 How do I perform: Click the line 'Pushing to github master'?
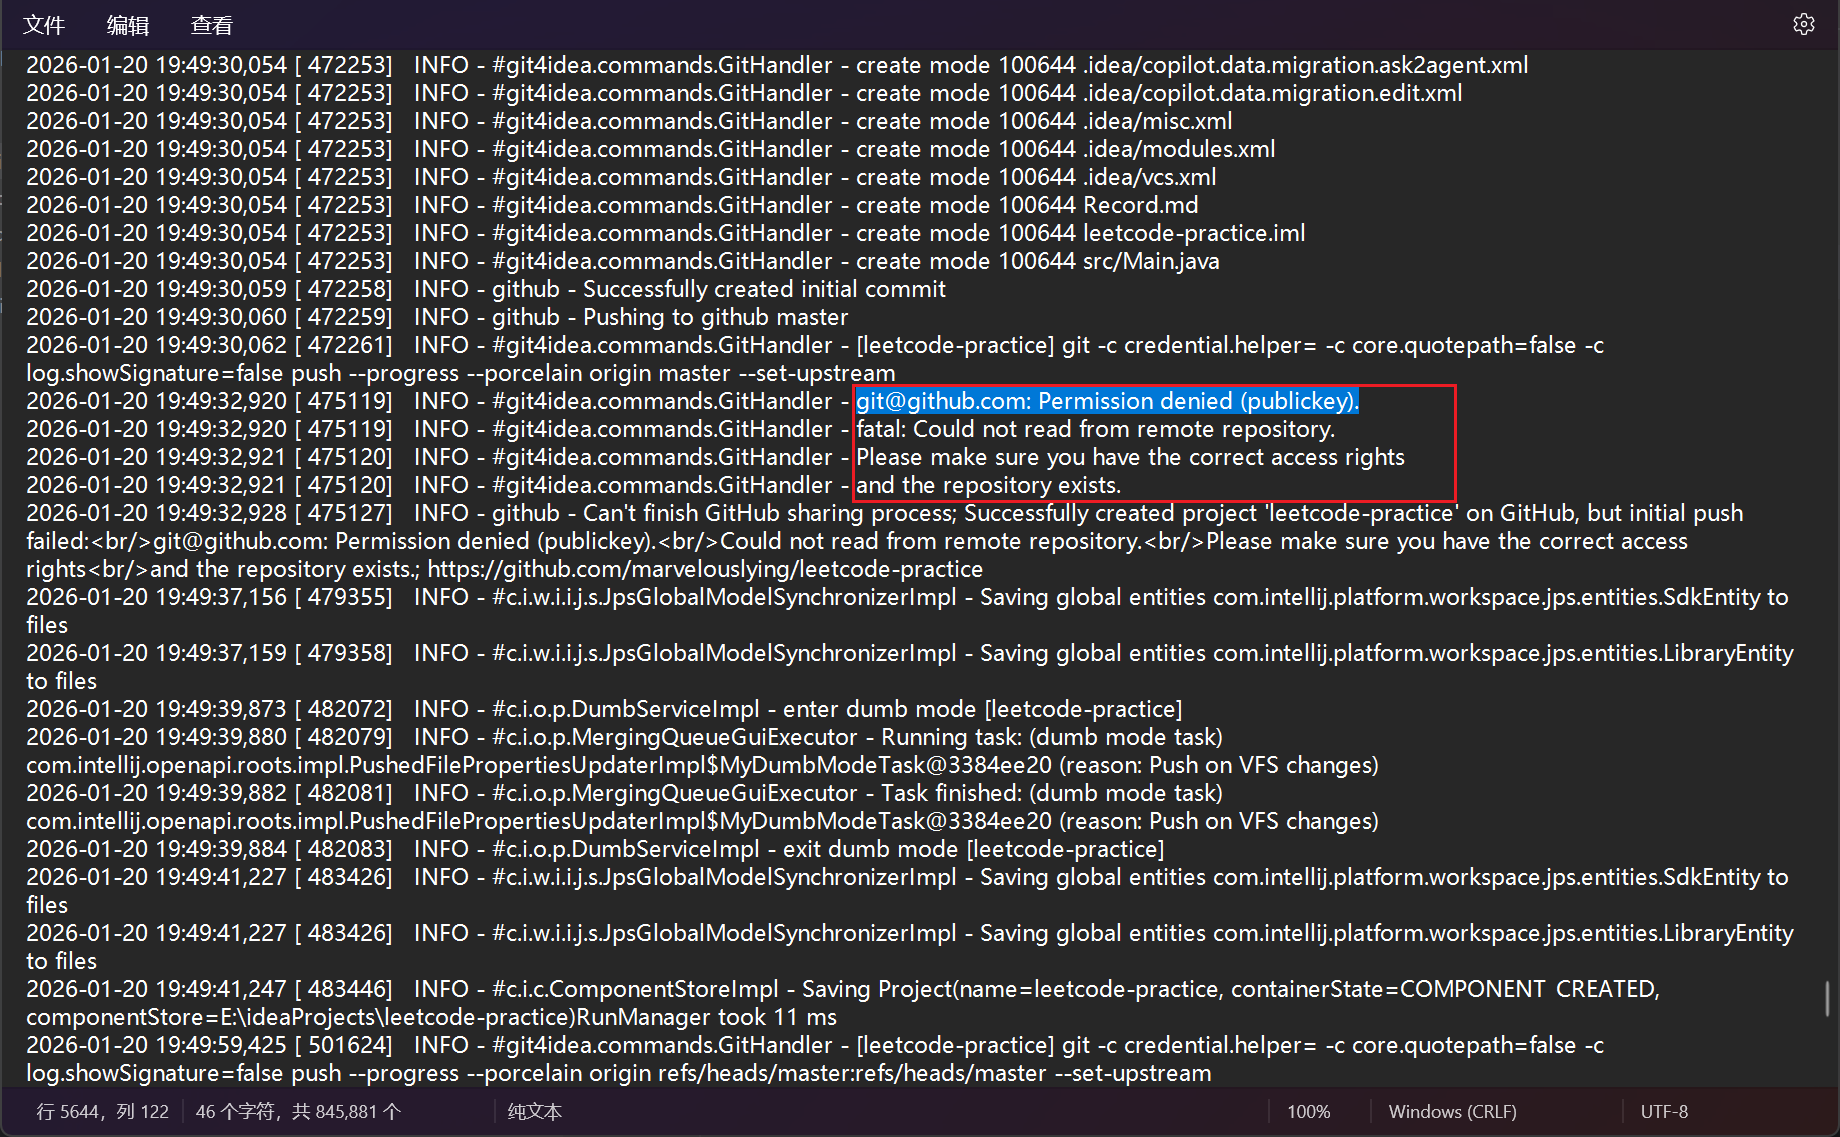(715, 317)
